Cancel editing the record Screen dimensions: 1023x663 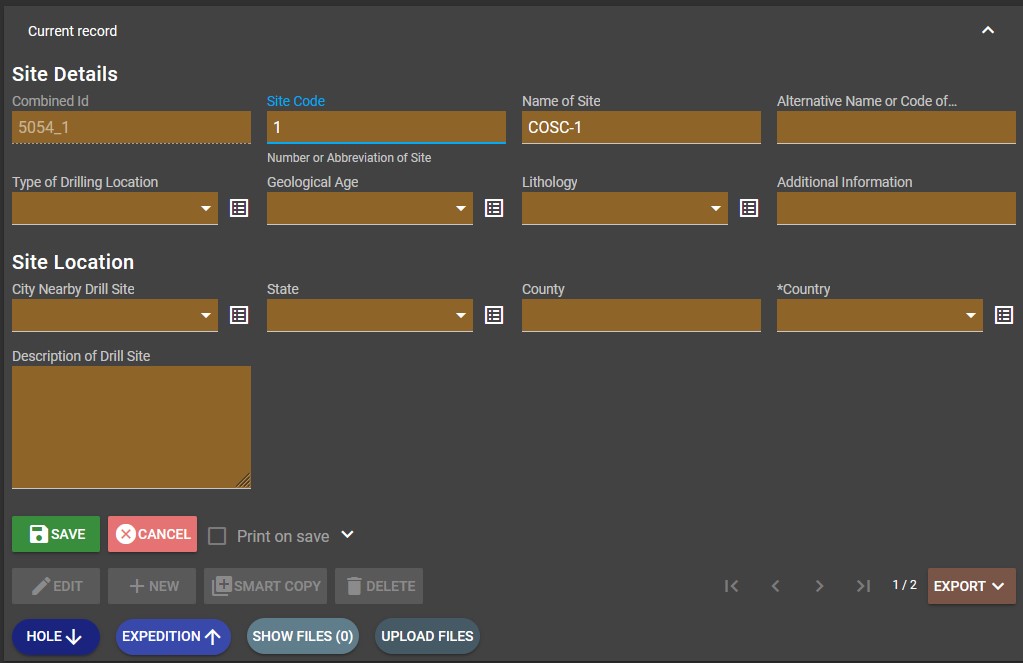click(x=152, y=533)
